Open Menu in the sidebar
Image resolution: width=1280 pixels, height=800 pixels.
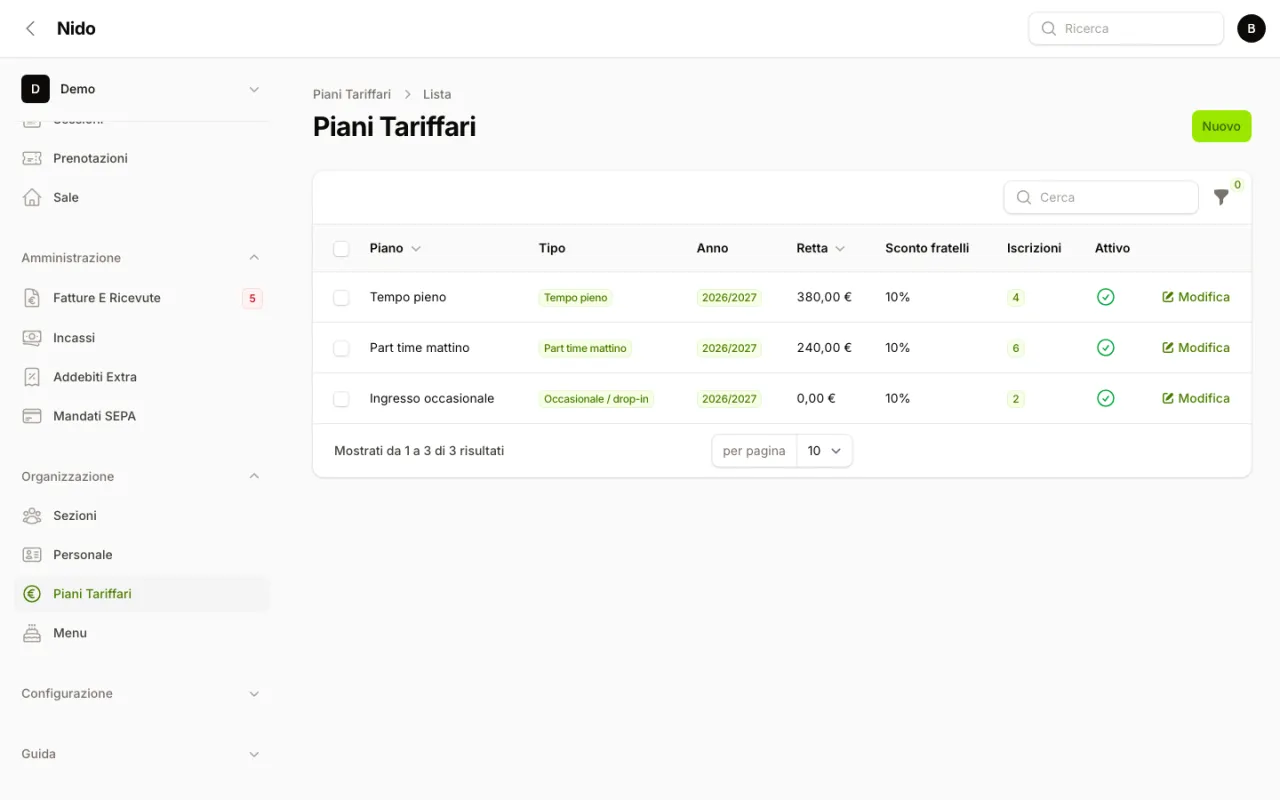pos(141,633)
